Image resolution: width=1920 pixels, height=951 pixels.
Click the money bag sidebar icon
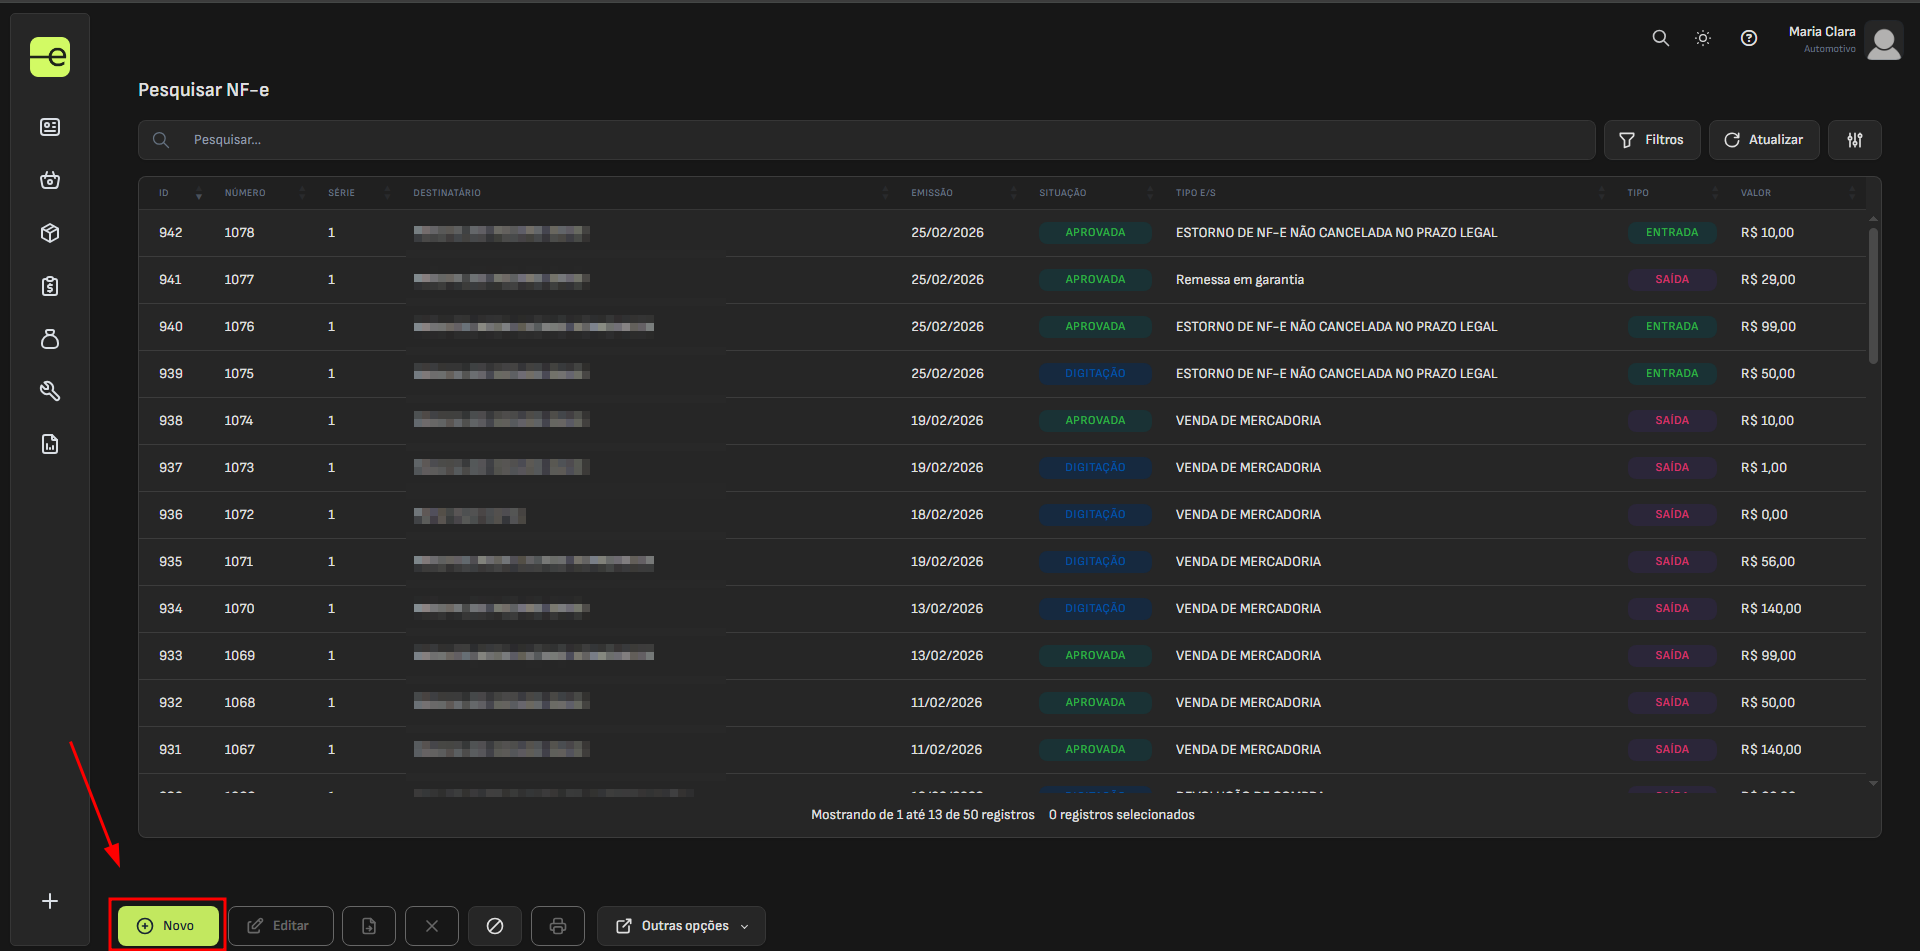(x=50, y=339)
